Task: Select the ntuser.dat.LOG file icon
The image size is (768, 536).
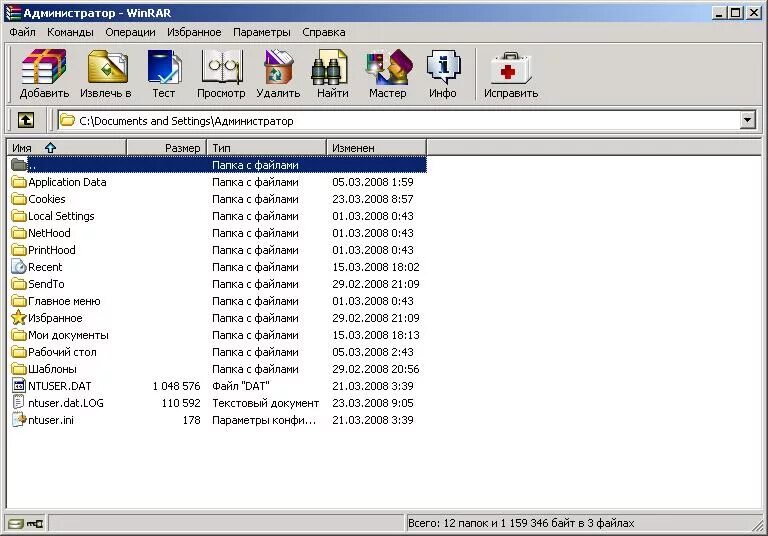Action: point(19,403)
